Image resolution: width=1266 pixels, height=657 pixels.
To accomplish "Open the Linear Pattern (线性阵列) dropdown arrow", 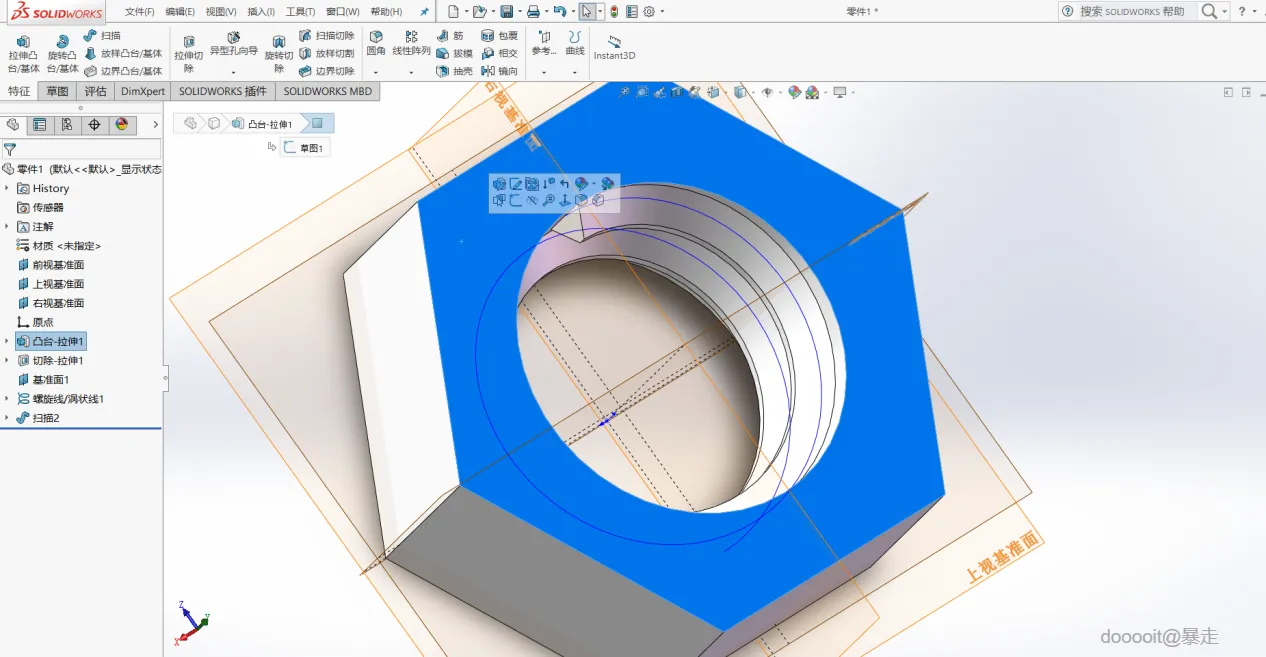I will [411, 72].
